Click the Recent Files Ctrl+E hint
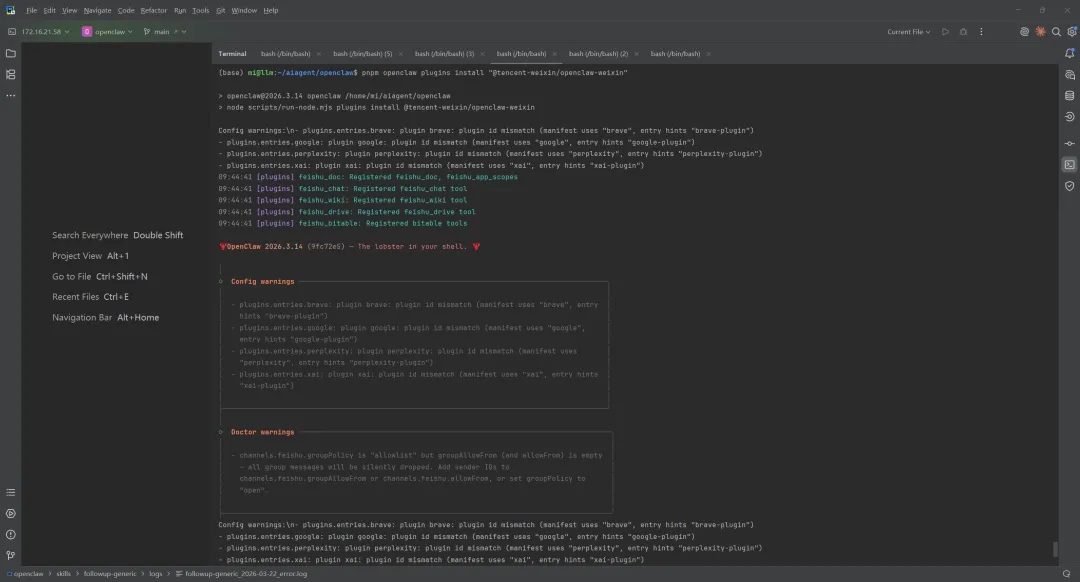Image resolution: width=1080 pixels, height=582 pixels. 90,297
